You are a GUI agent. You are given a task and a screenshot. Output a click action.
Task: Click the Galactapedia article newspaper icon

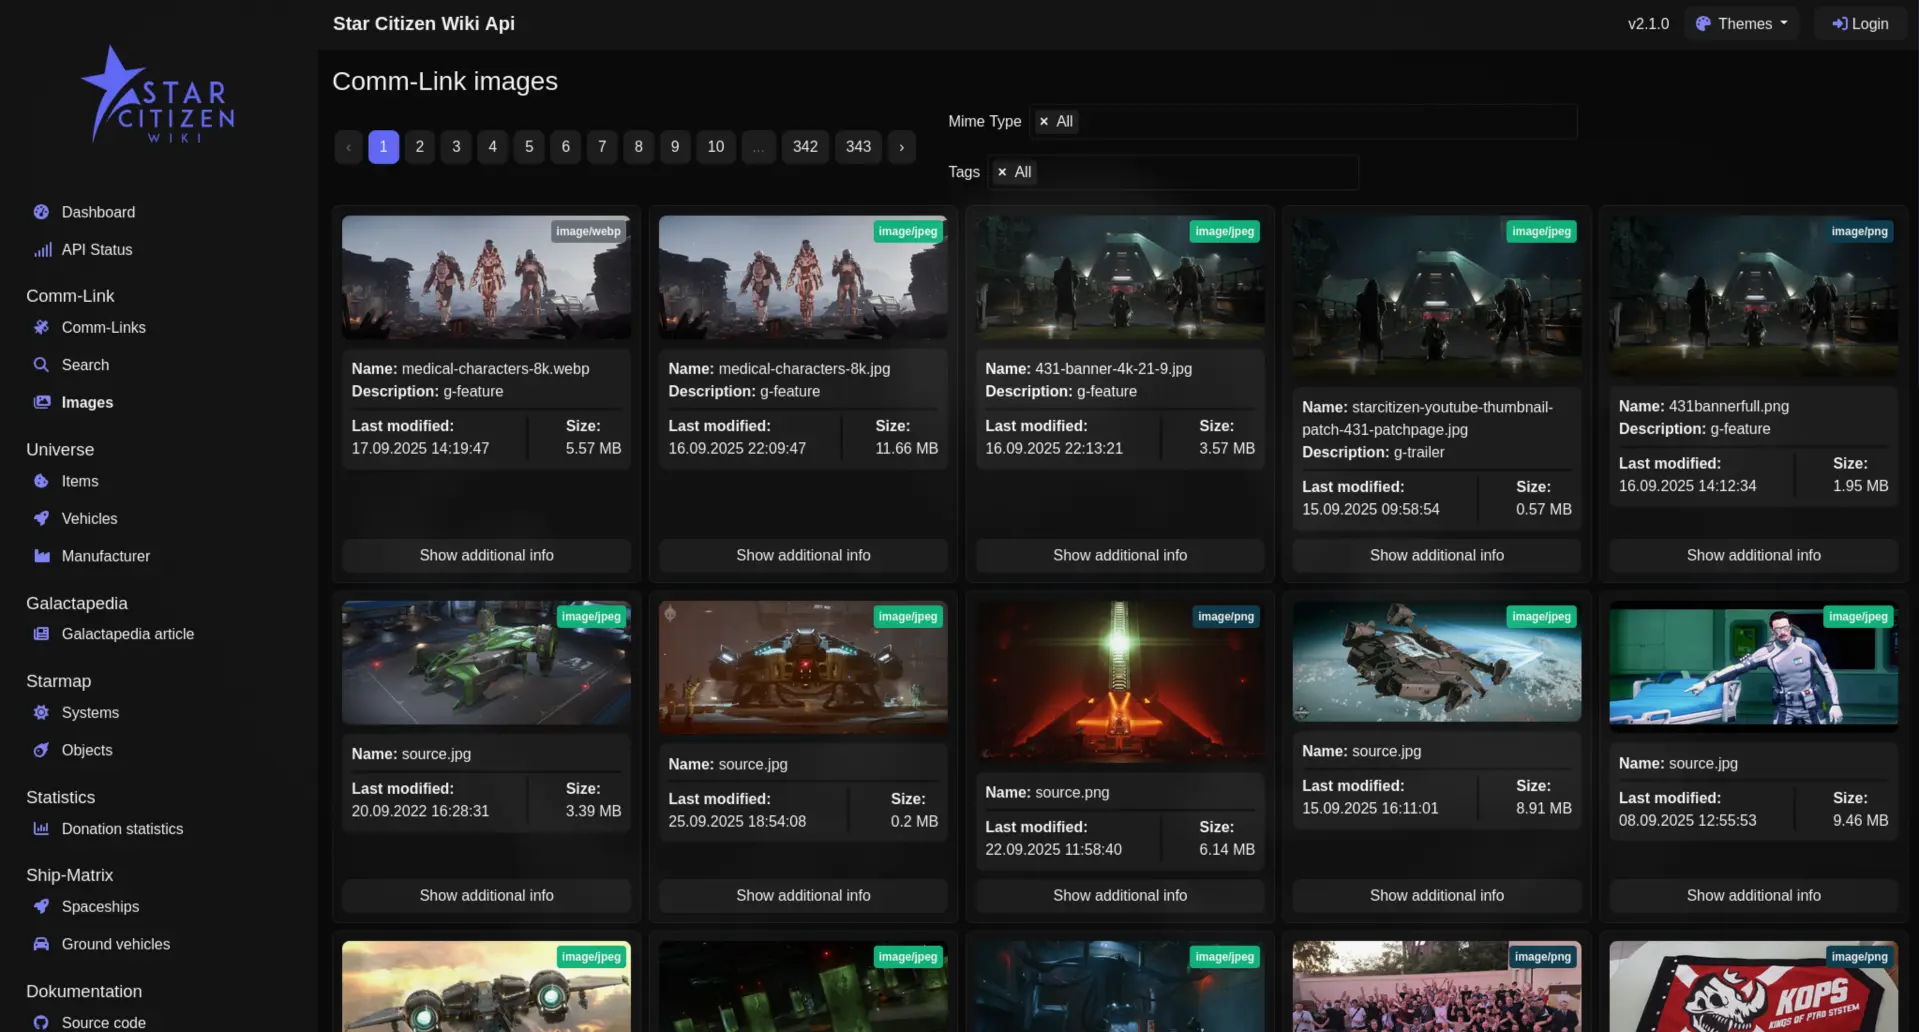click(x=41, y=634)
